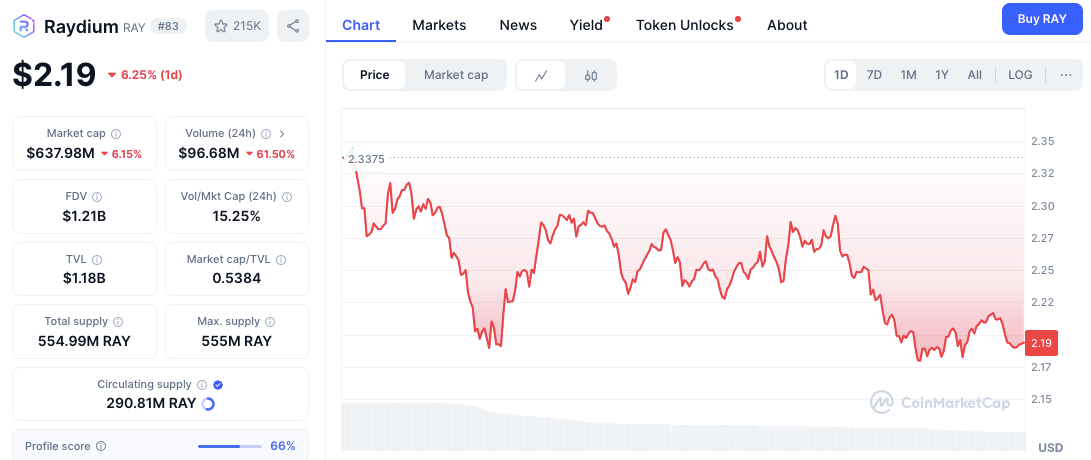Click the FDV info icon
The width and height of the screenshot is (1091, 460).
click(x=97, y=197)
